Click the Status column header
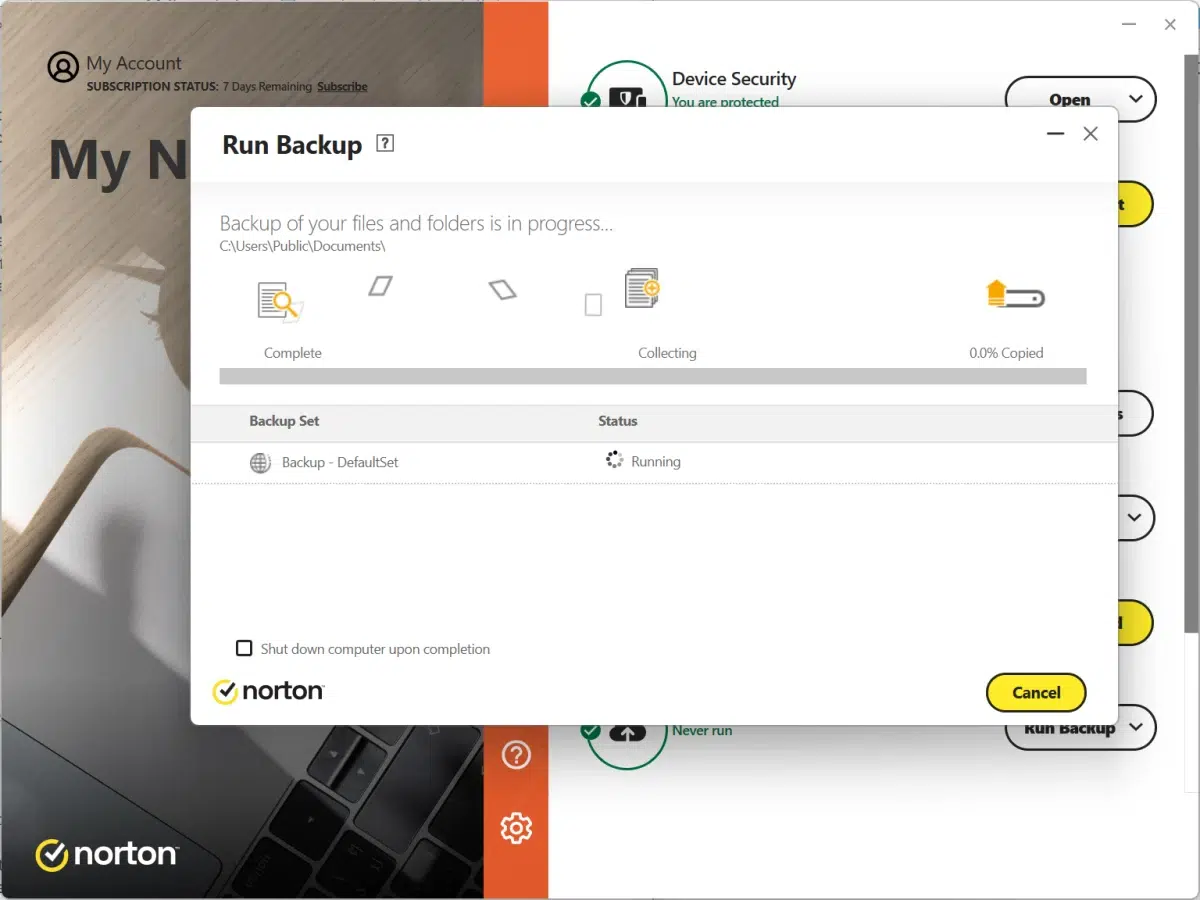 point(617,421)
